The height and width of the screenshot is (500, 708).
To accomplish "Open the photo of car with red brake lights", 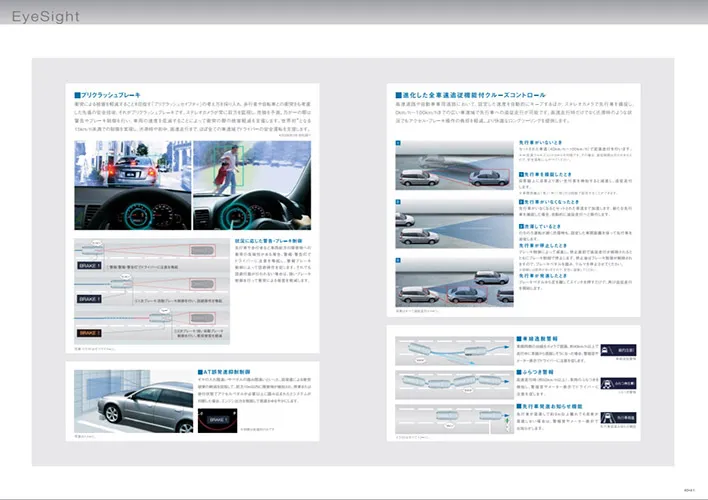I will pos(133,185).
